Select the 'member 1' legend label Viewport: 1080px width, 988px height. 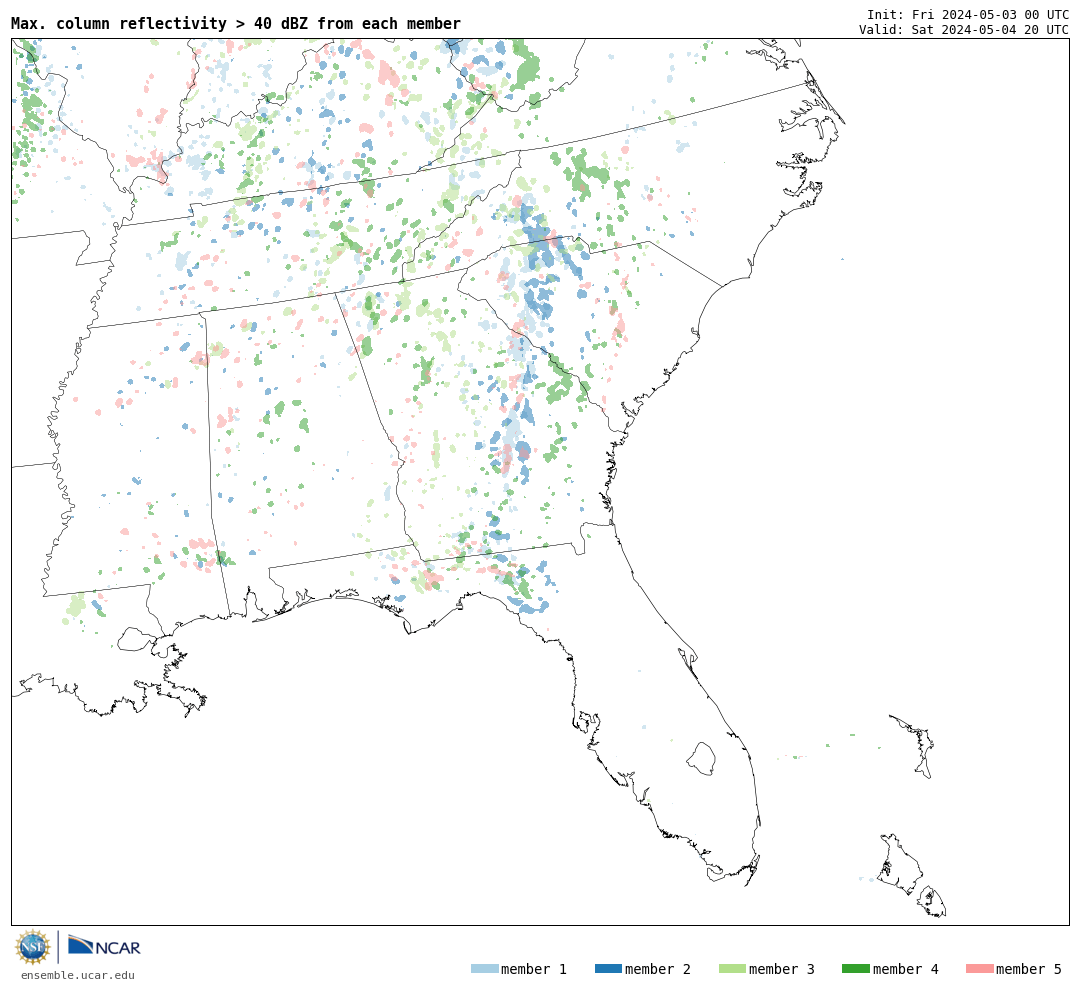click(x=534, y=969)
